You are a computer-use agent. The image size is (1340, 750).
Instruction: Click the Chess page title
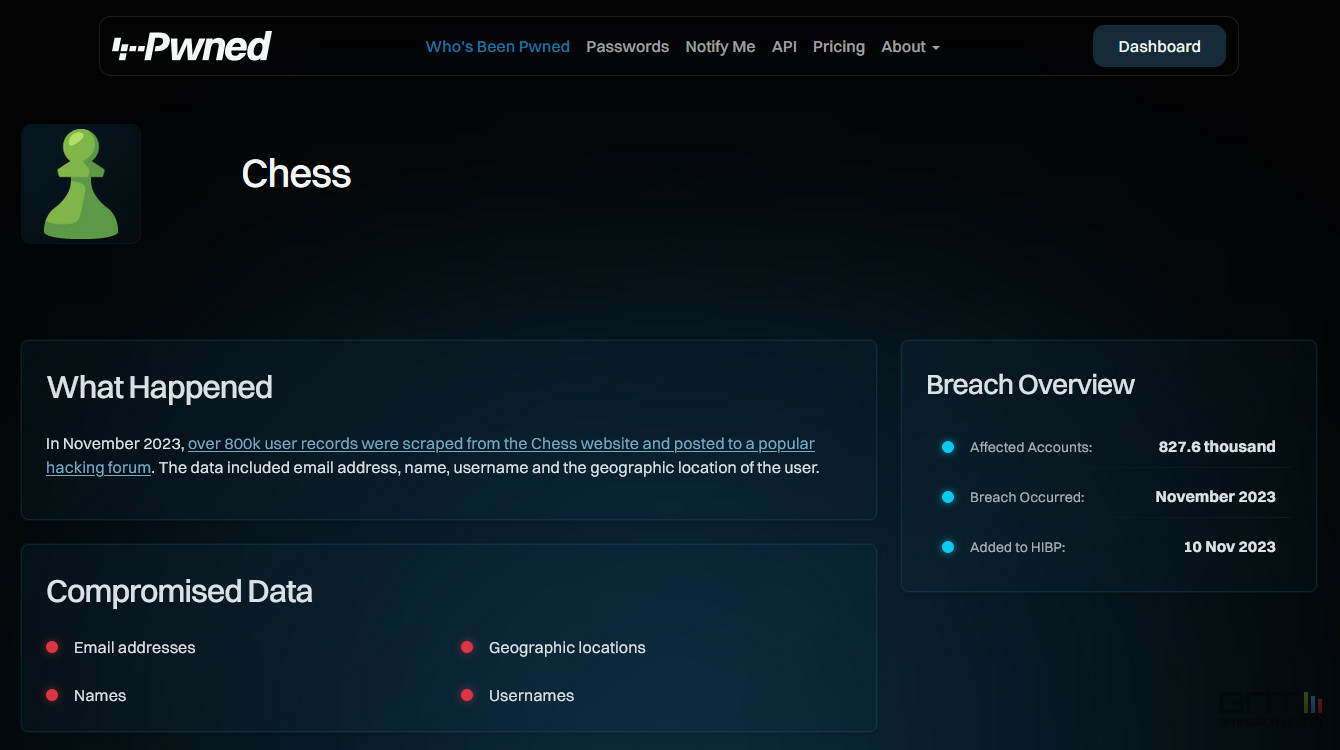pyautogui.click(x=296, y=174)
